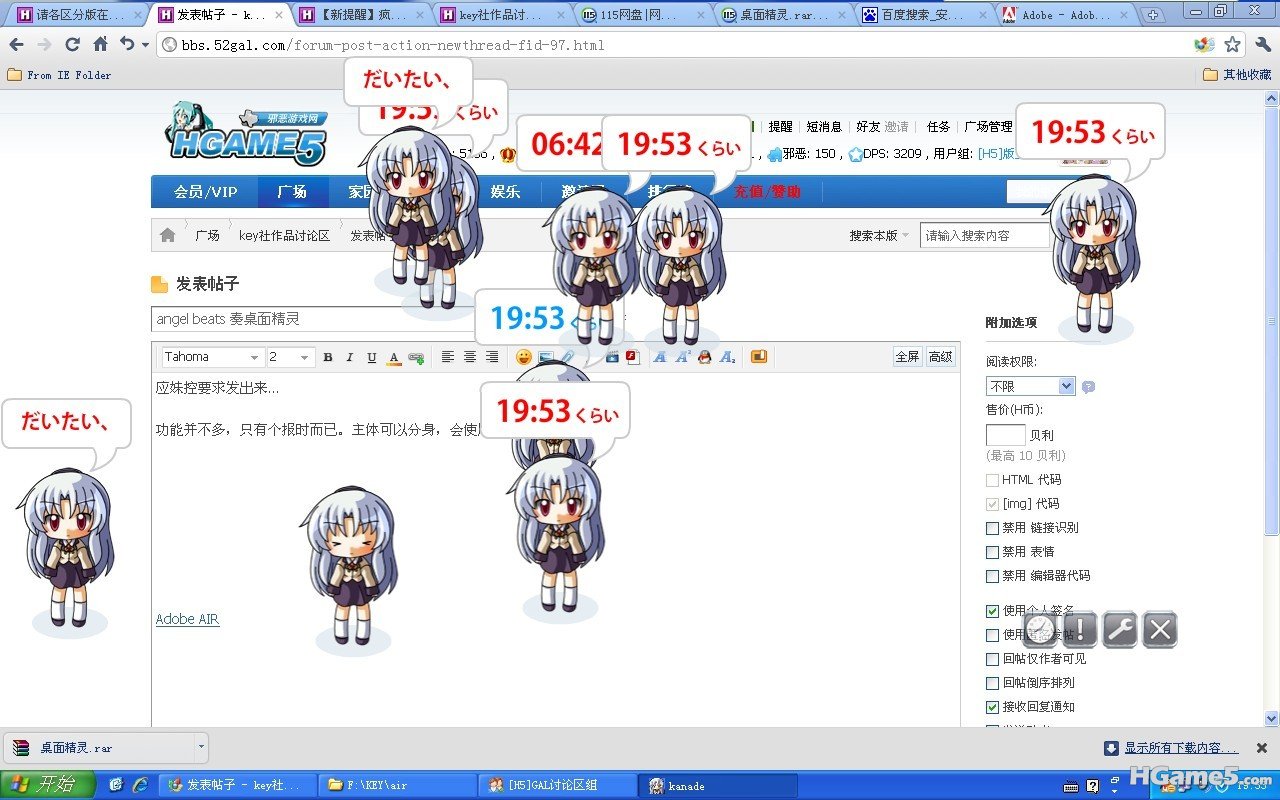Click the 全屏 fullscreen editor button
The width and height of the screenshot is (1280, 800).
tap(907, 357)
